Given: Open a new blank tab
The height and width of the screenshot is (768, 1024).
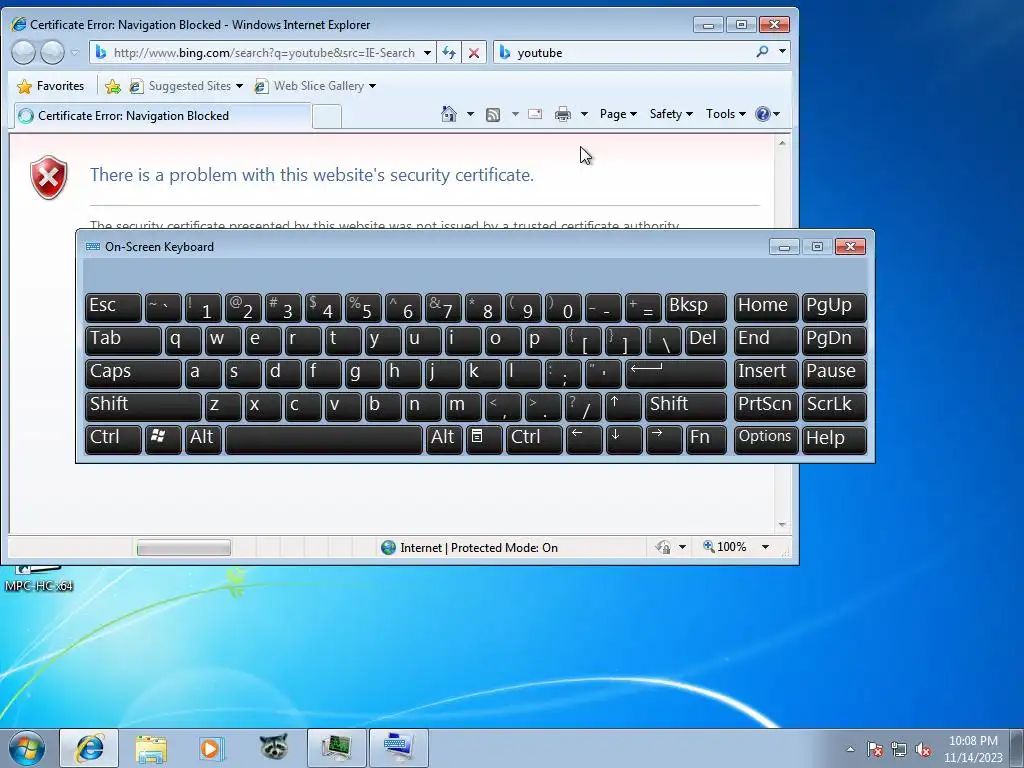Looking at the screenshot, I should tap(327, 116).
